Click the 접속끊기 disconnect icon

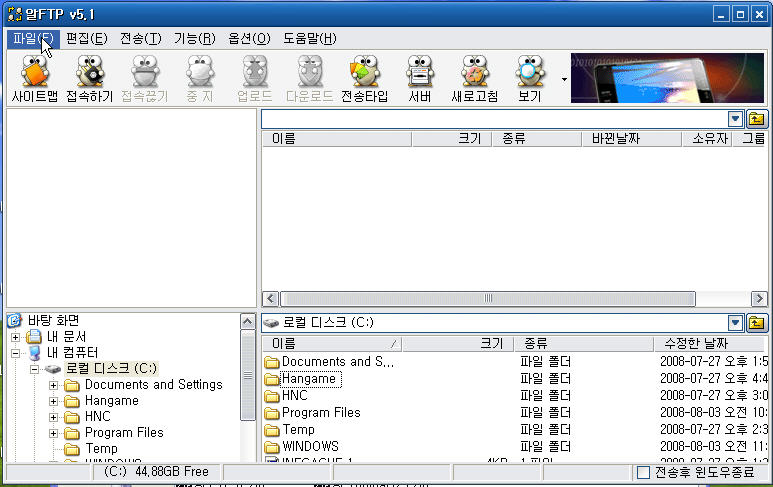pyautogui.click(x=144, y=79)
